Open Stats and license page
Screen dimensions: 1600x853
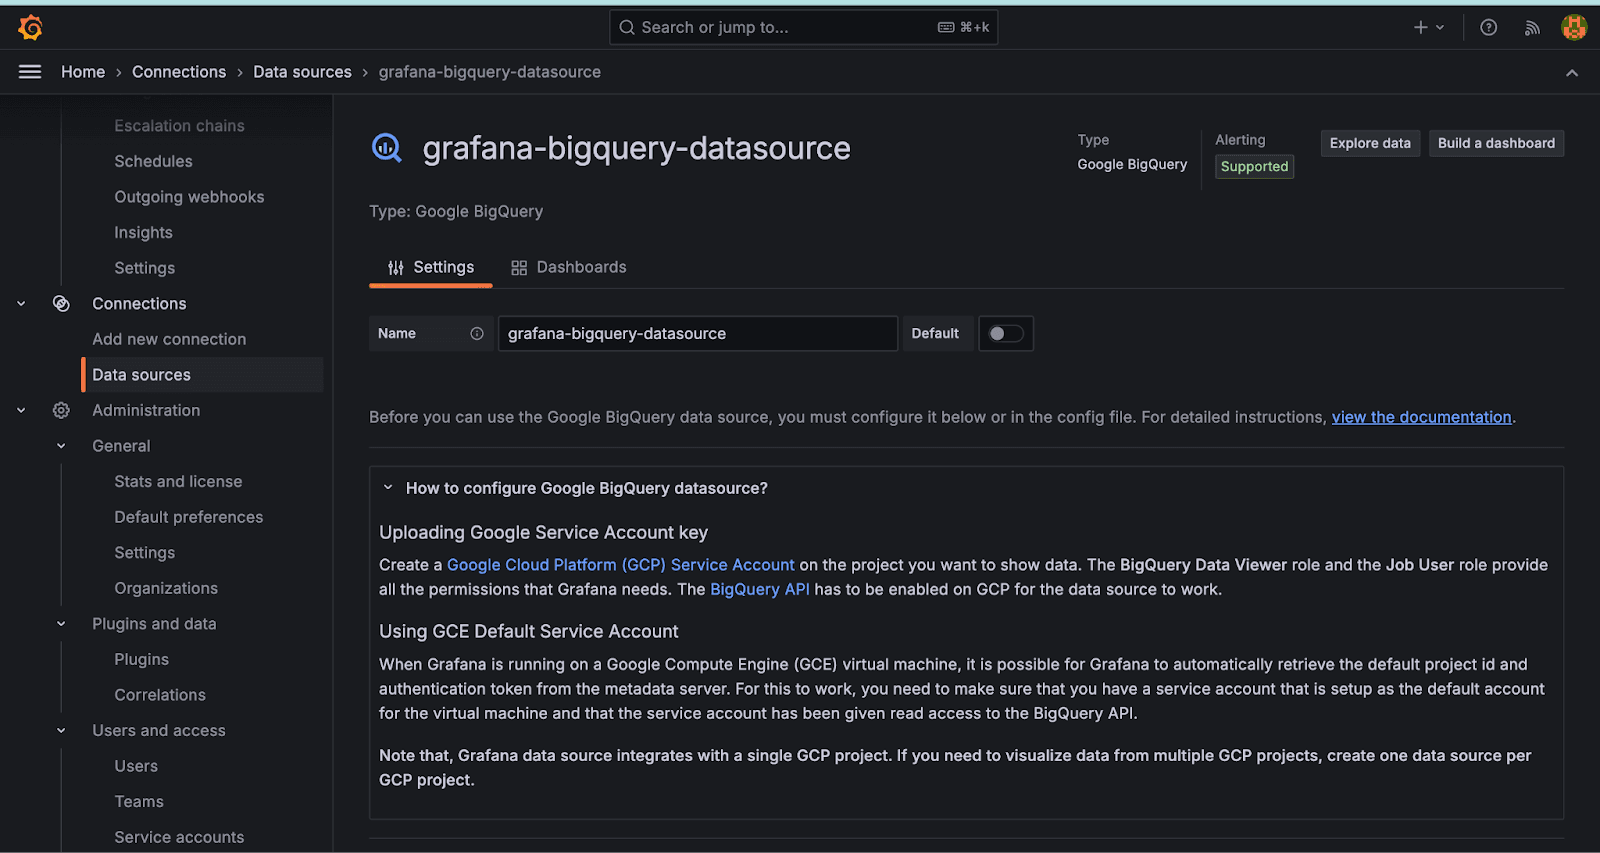coord(178,482)
